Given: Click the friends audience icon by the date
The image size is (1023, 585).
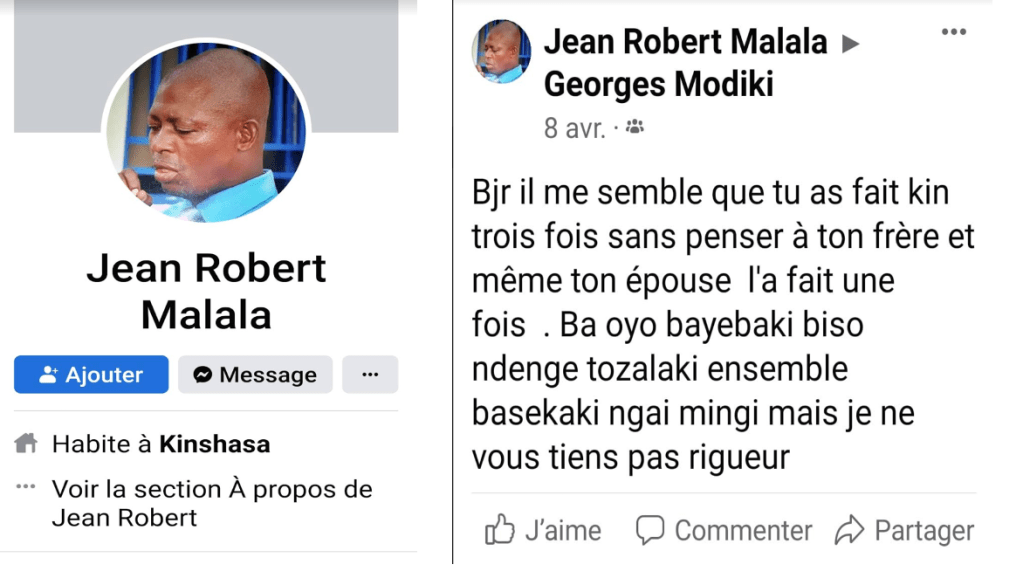Looking at the screenshot, I should point(635,128).
